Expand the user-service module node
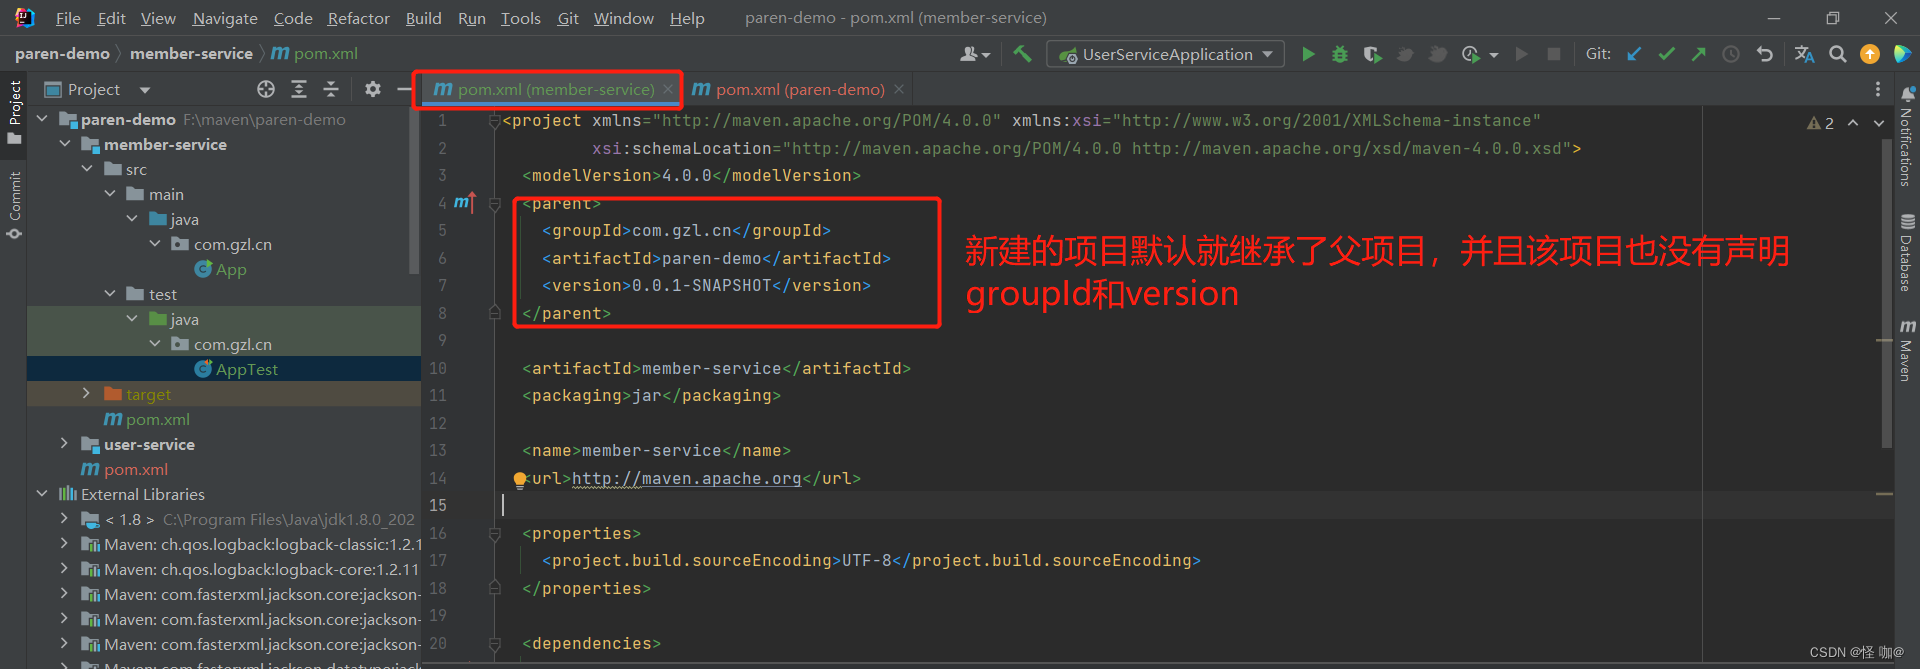Screen dimensions: 1920x669 pyautogui.click(x=64, y=444)
